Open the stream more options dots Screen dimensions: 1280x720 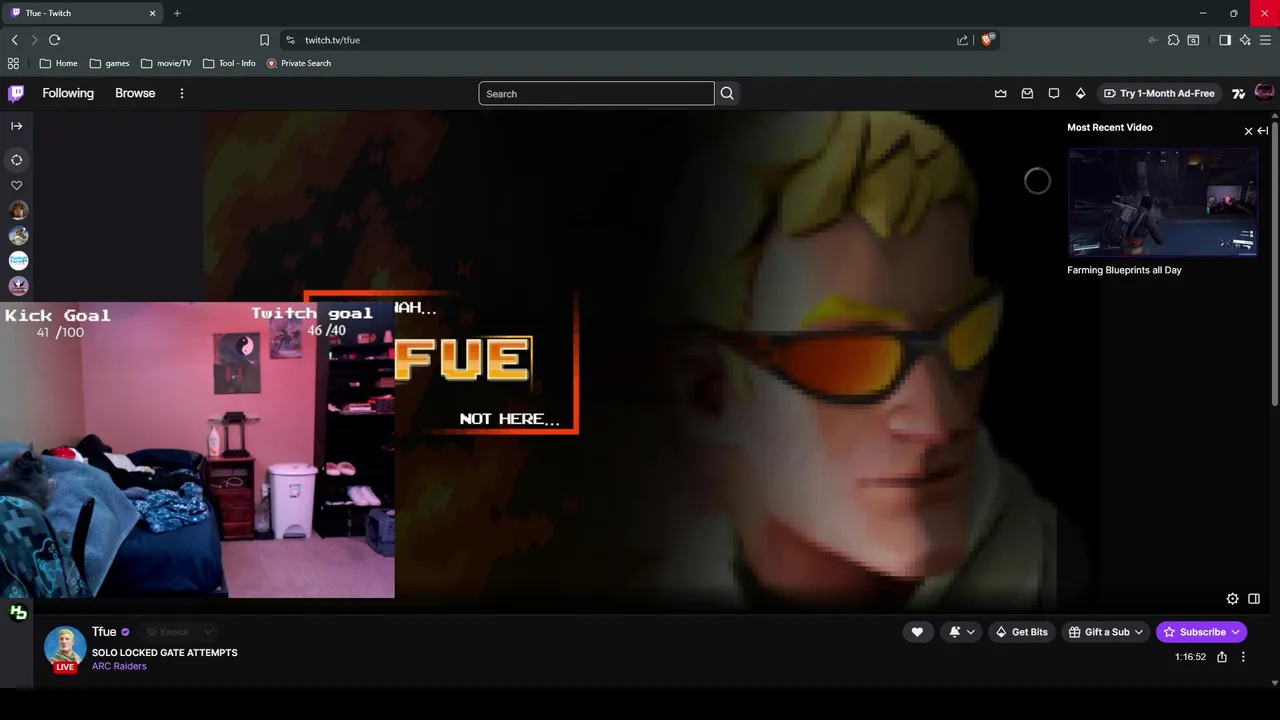click(x=1243, y=657)
